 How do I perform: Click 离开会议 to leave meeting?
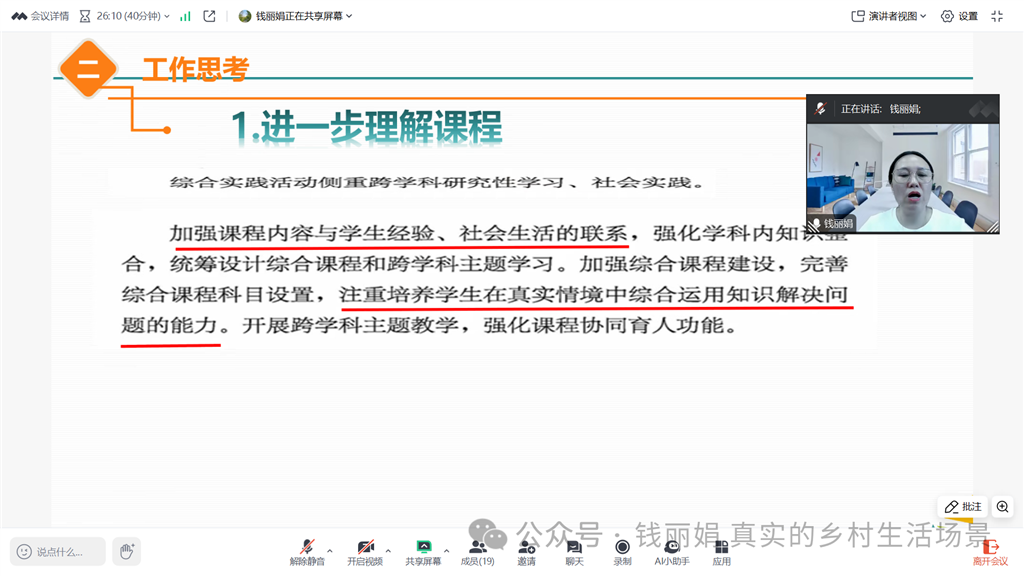pyautogui.click(x=990, y=552)
